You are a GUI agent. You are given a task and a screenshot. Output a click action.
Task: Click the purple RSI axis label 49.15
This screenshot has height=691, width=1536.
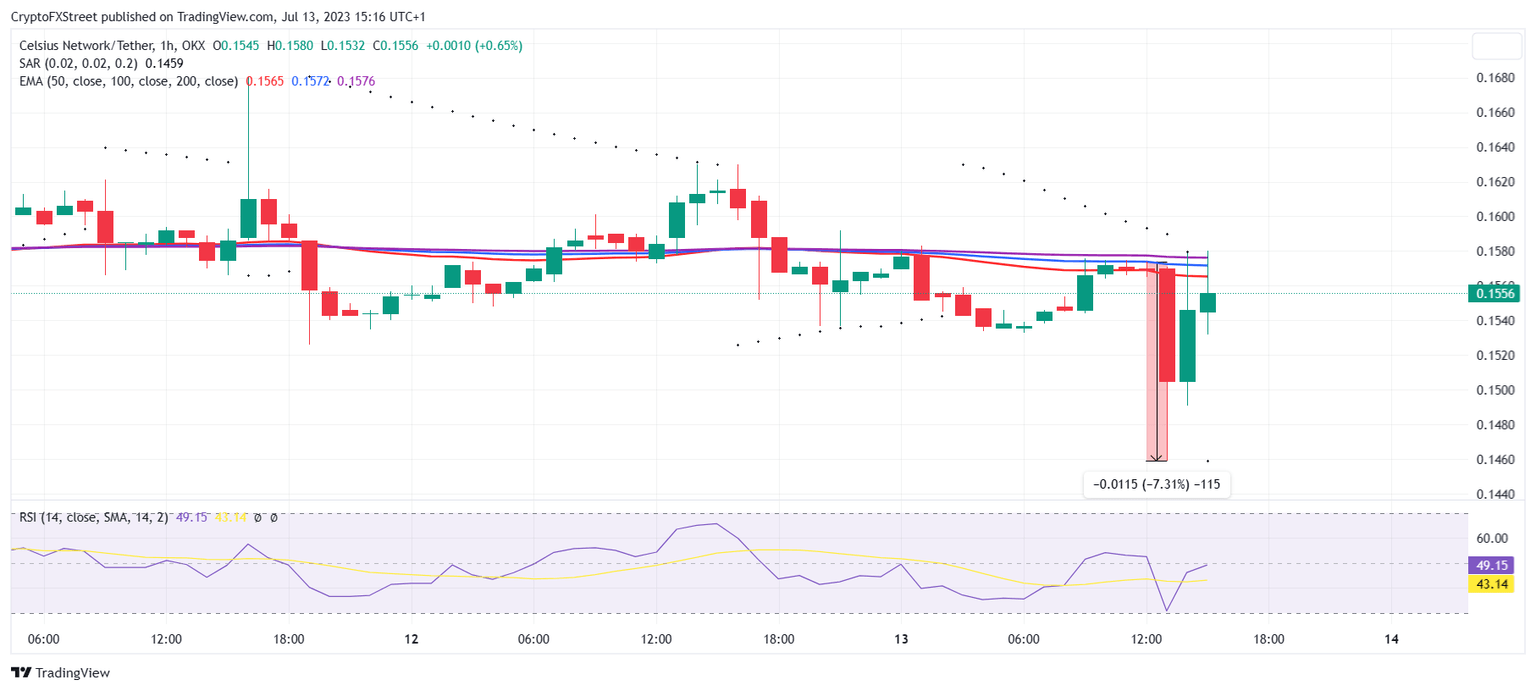1492,565
